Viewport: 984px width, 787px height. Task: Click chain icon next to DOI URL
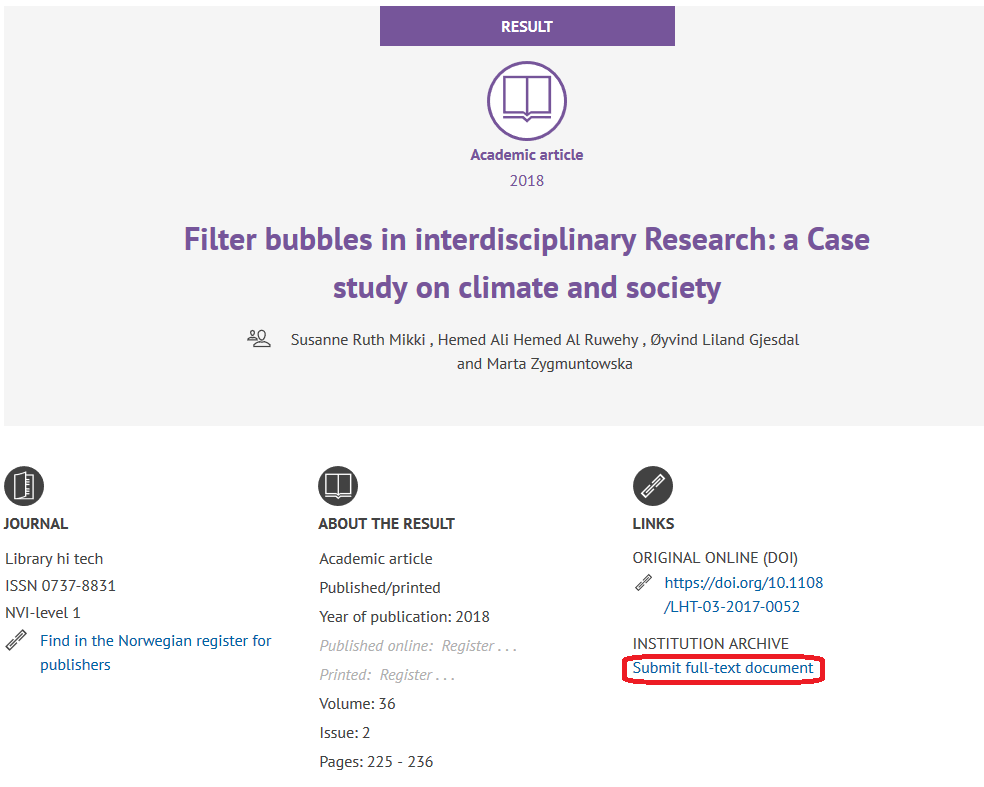point(644,583)
